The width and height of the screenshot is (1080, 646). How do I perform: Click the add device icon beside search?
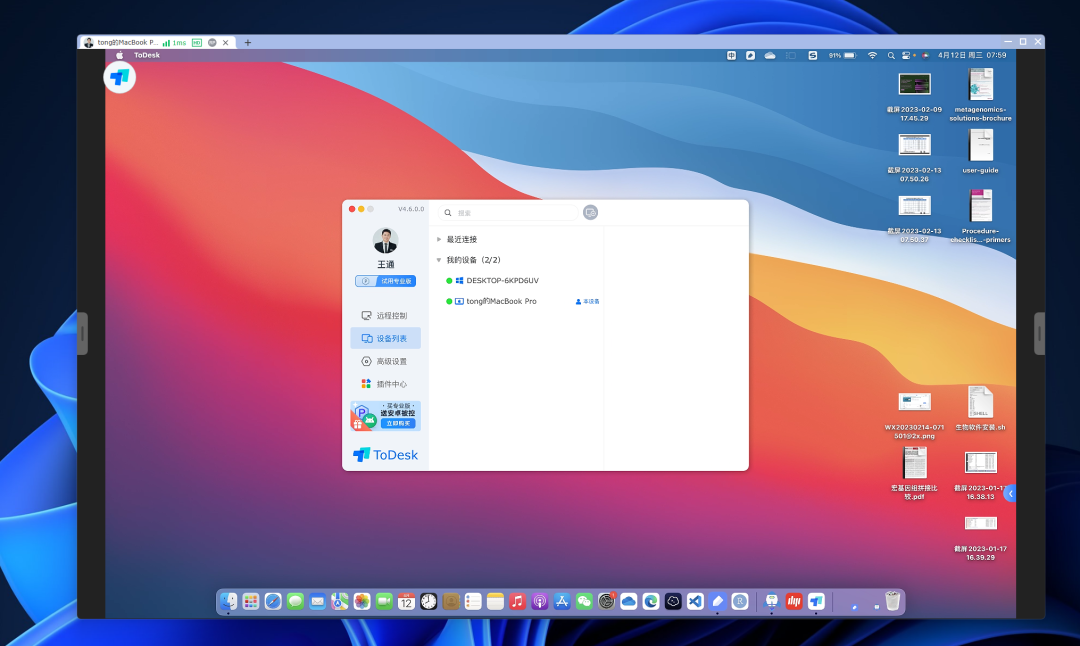(x=590, y=213)
